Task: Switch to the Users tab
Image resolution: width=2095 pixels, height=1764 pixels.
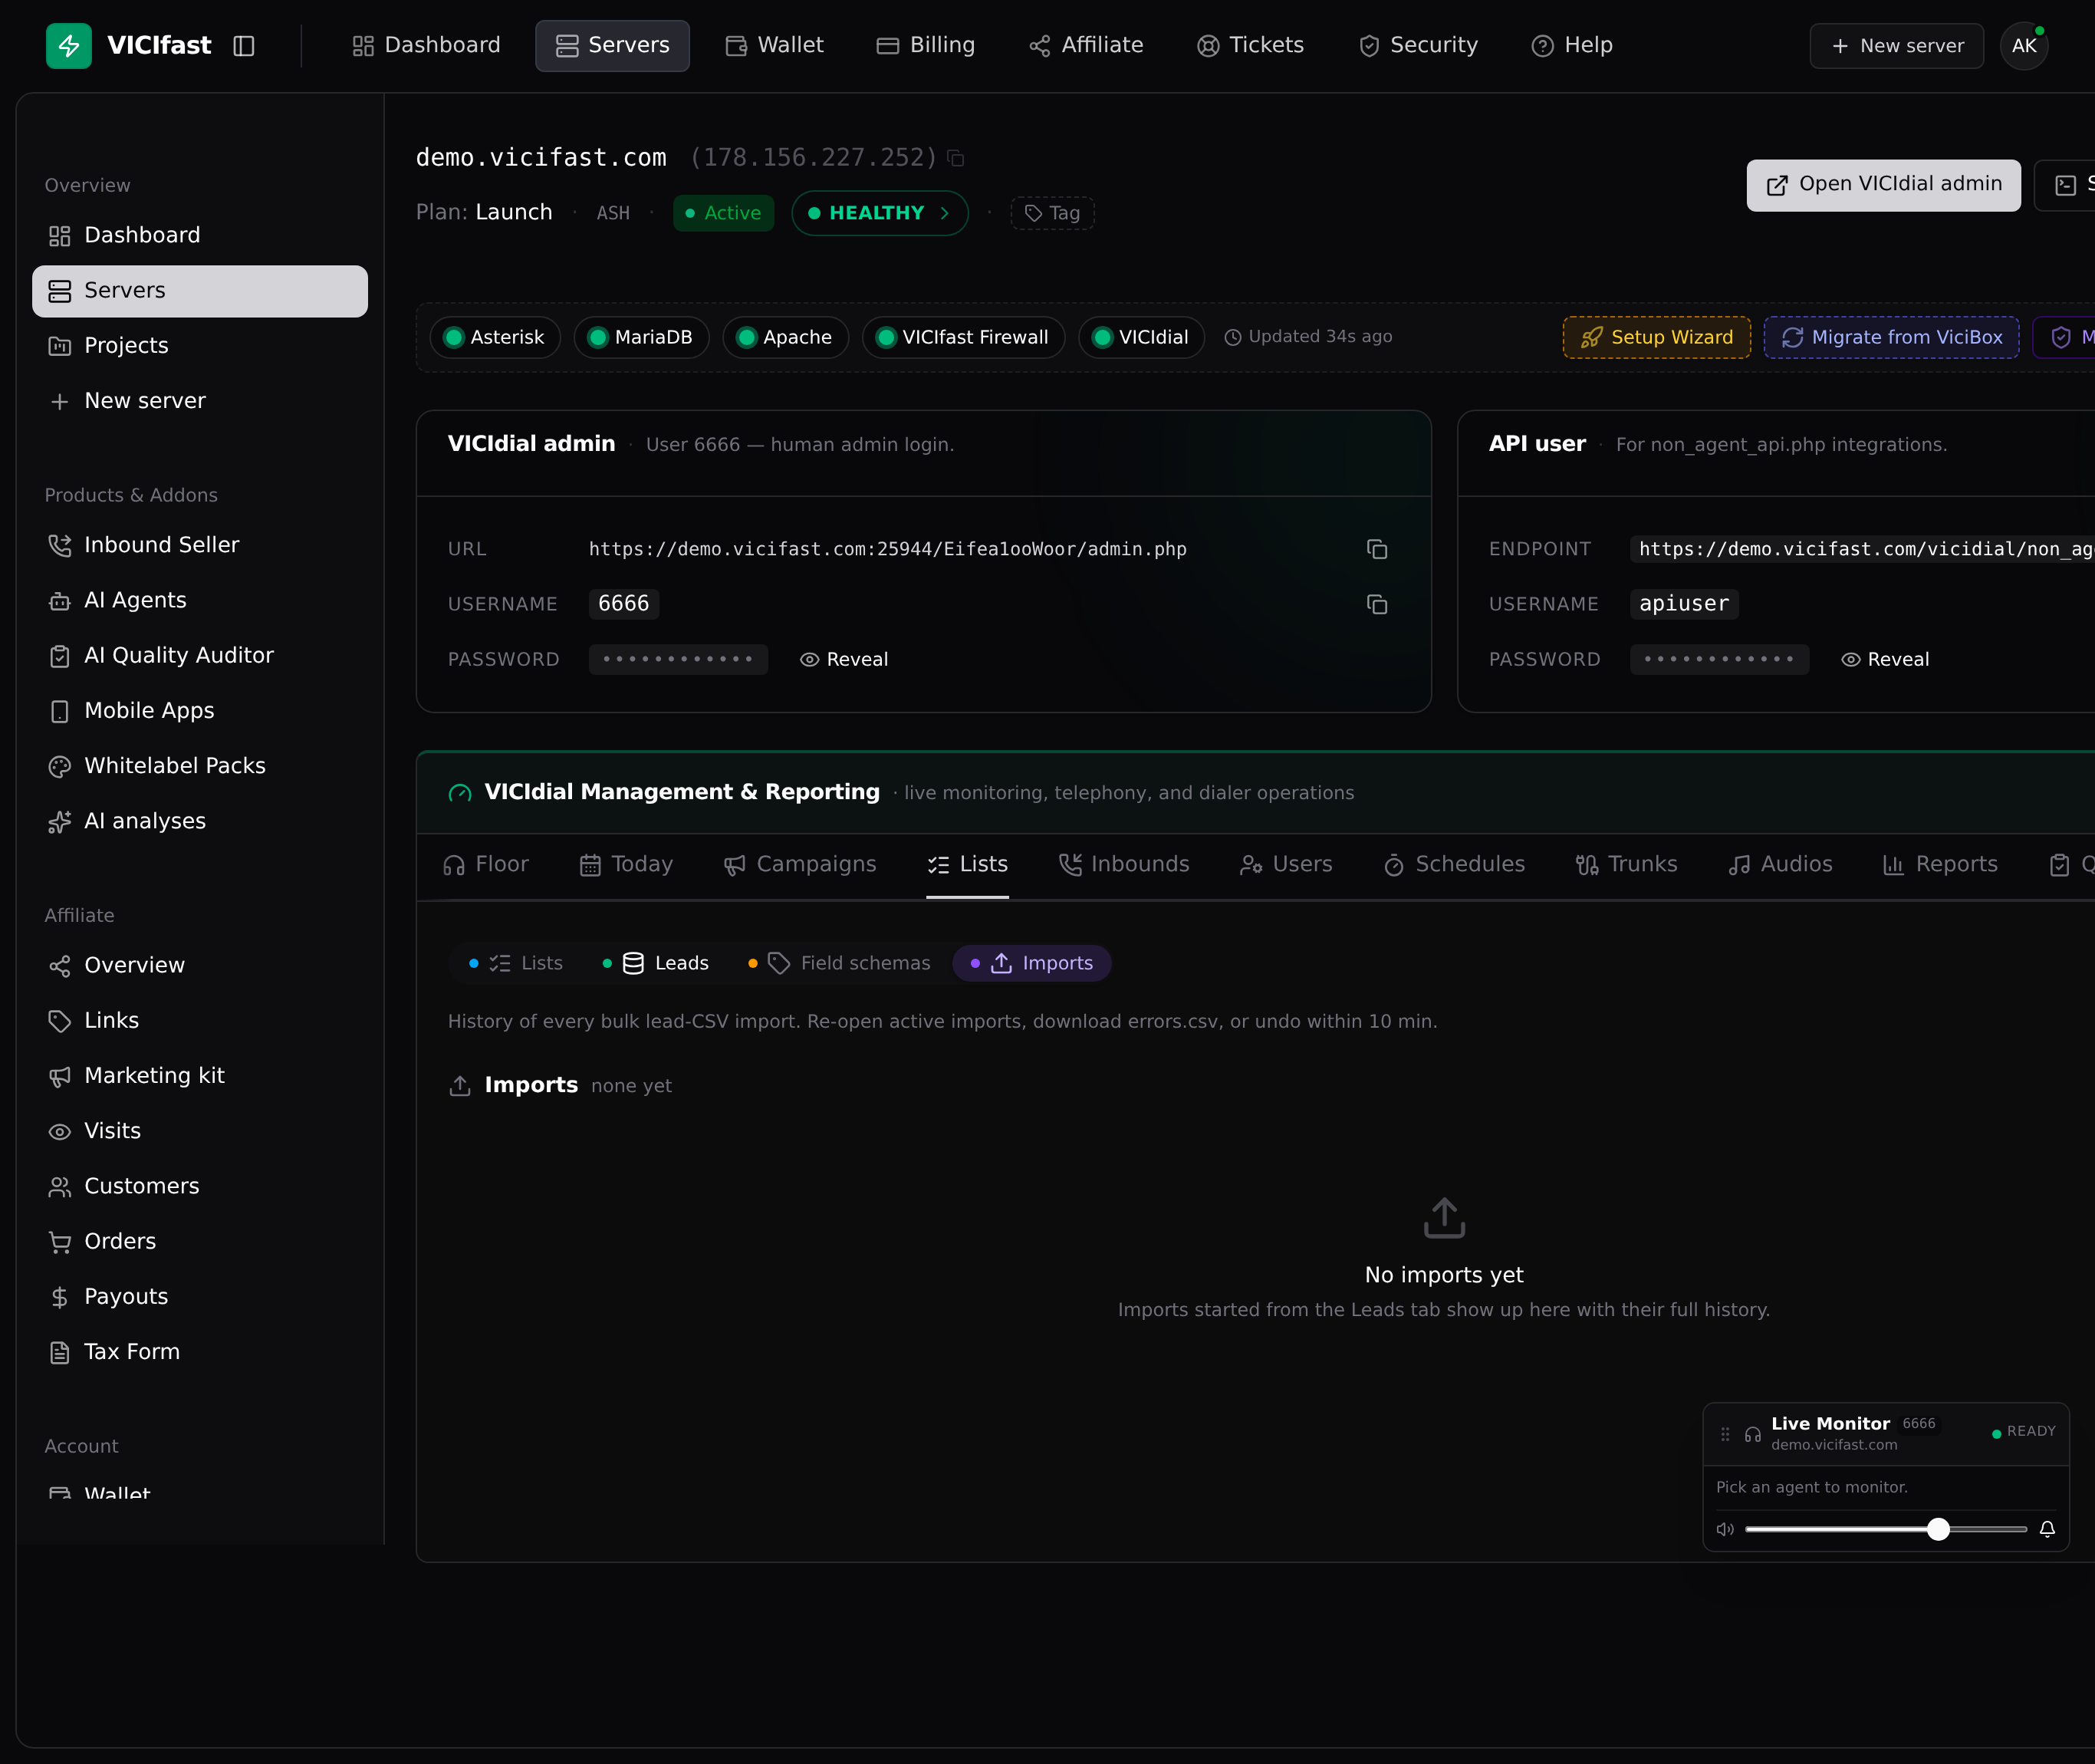Action: click(1286, 865)
